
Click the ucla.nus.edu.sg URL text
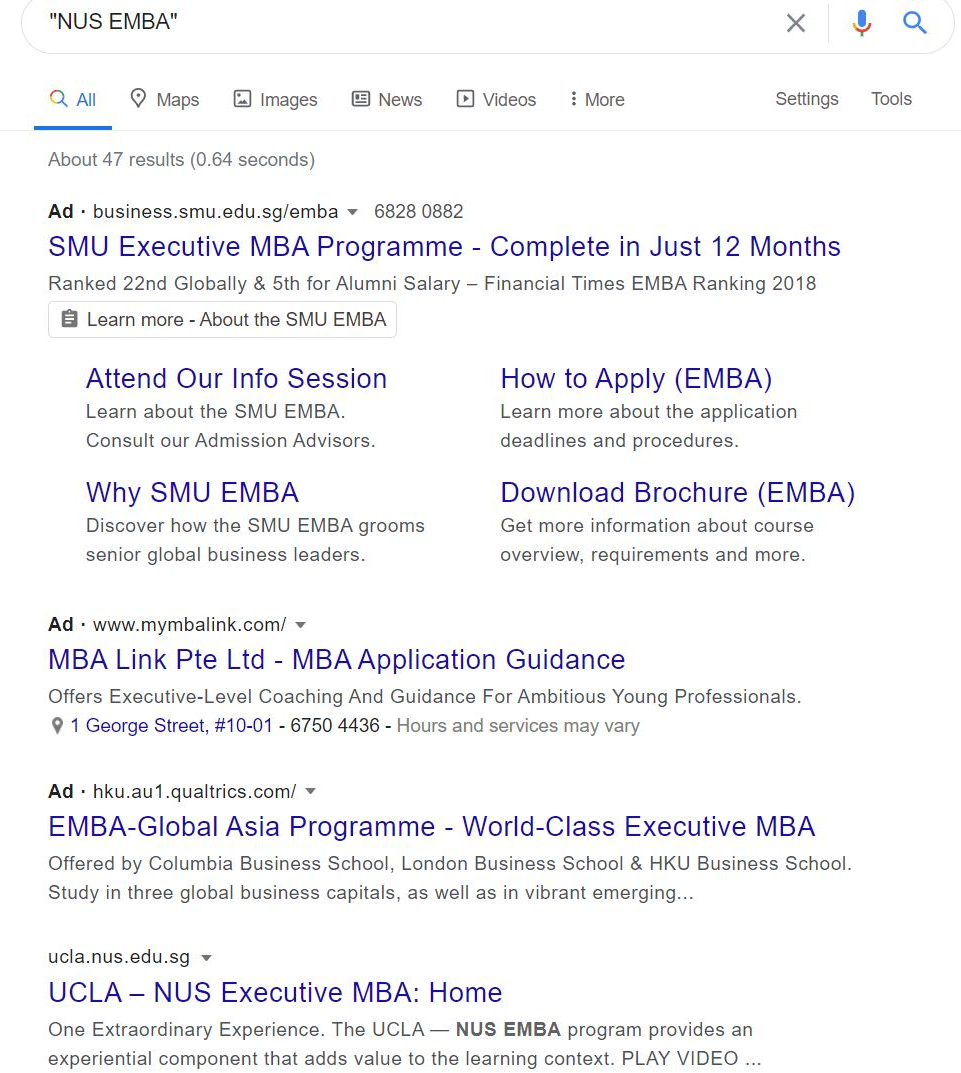tap(118, 957)
